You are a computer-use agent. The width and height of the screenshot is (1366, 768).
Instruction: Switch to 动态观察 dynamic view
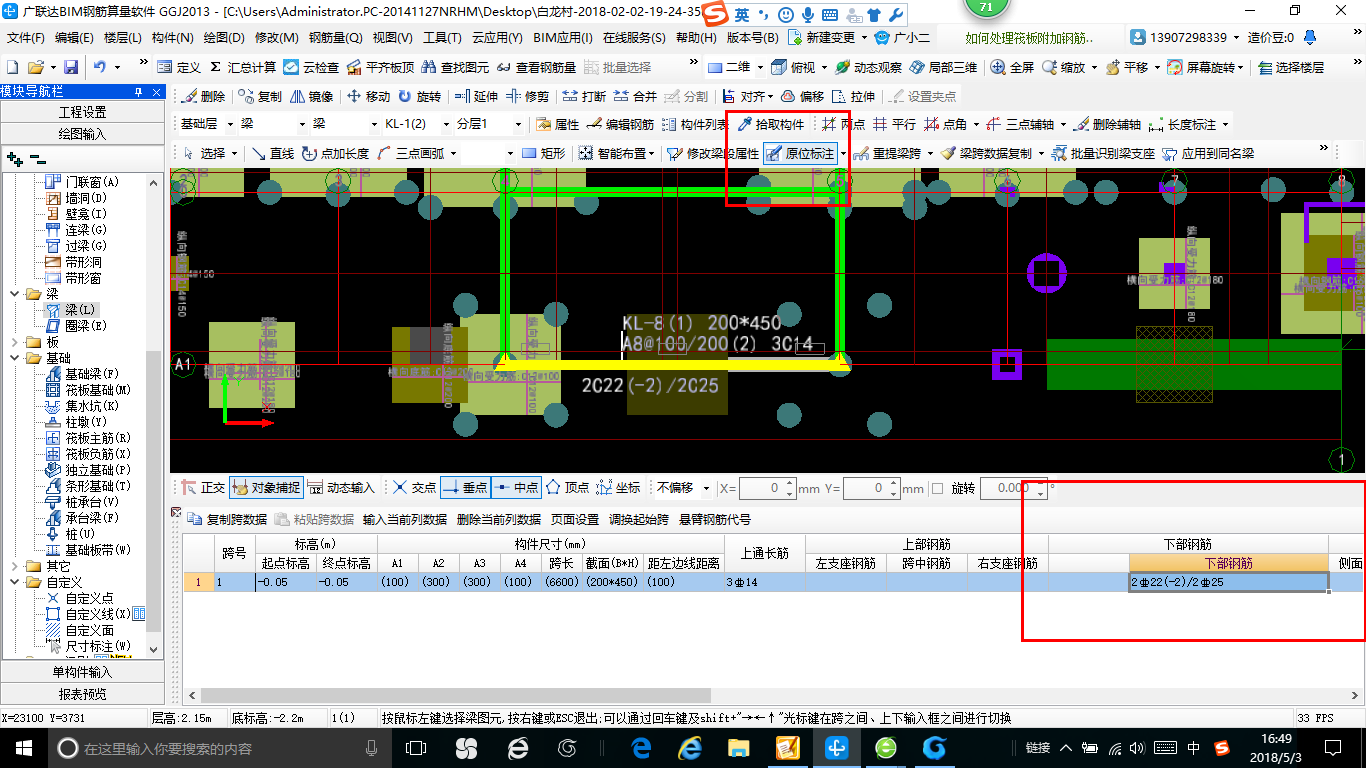click(x=868, y=67)
